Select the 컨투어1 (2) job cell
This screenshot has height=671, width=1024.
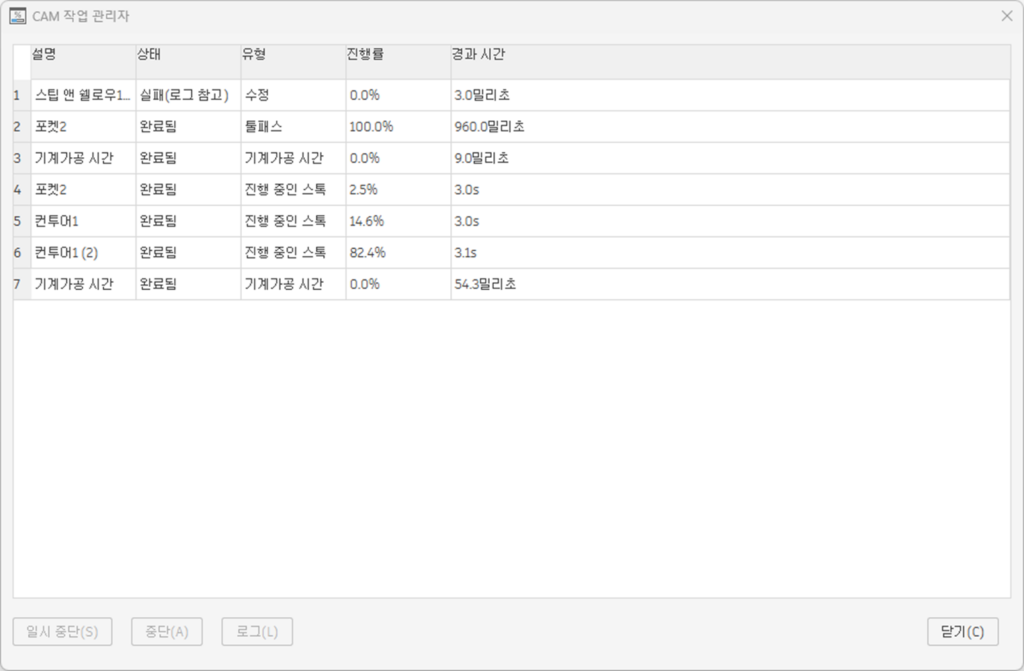coord(83,252)
